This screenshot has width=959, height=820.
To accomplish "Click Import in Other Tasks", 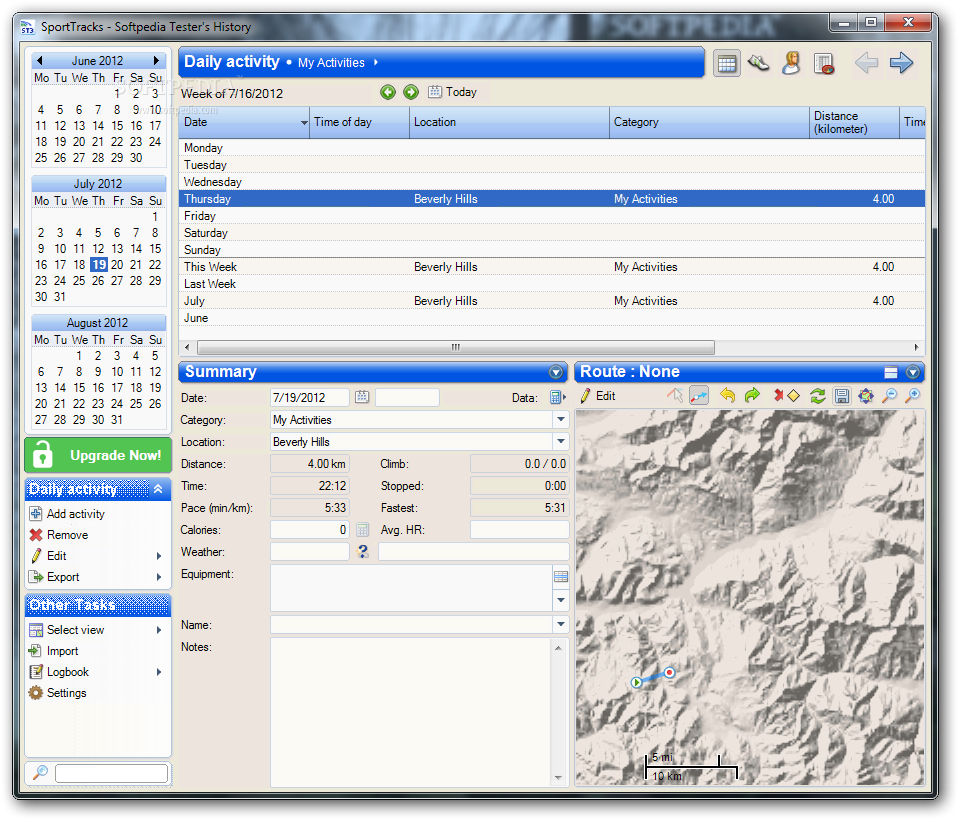I will (x=54, y=651).
